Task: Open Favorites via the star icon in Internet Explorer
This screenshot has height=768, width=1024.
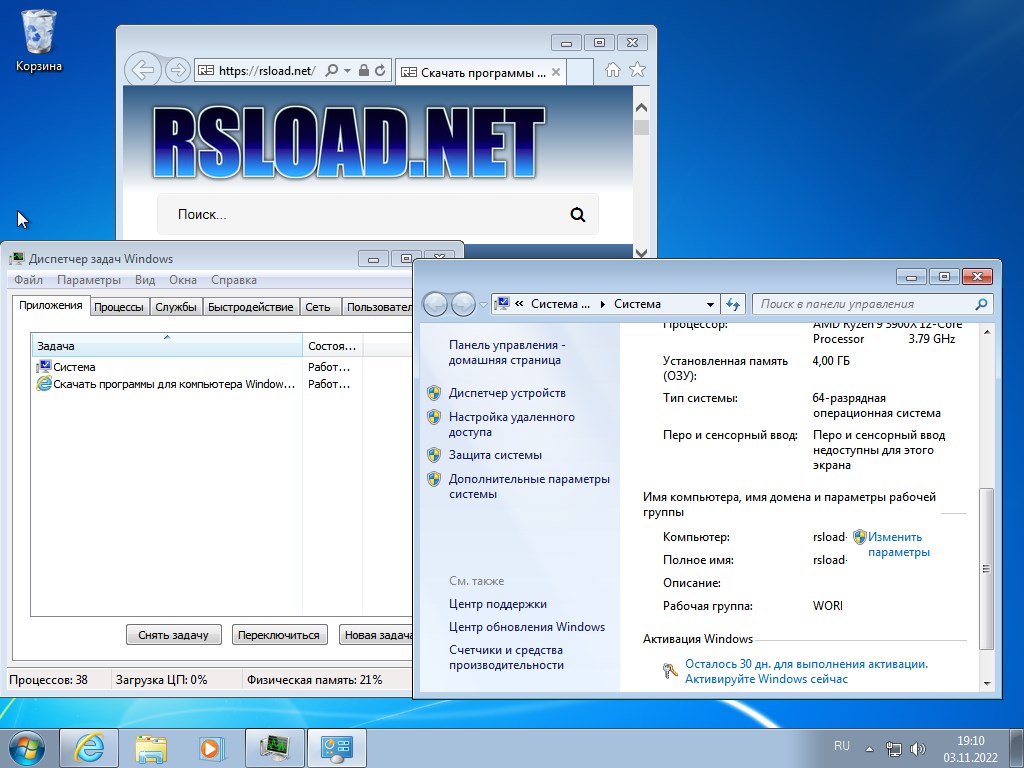Action: coord(635,71)
